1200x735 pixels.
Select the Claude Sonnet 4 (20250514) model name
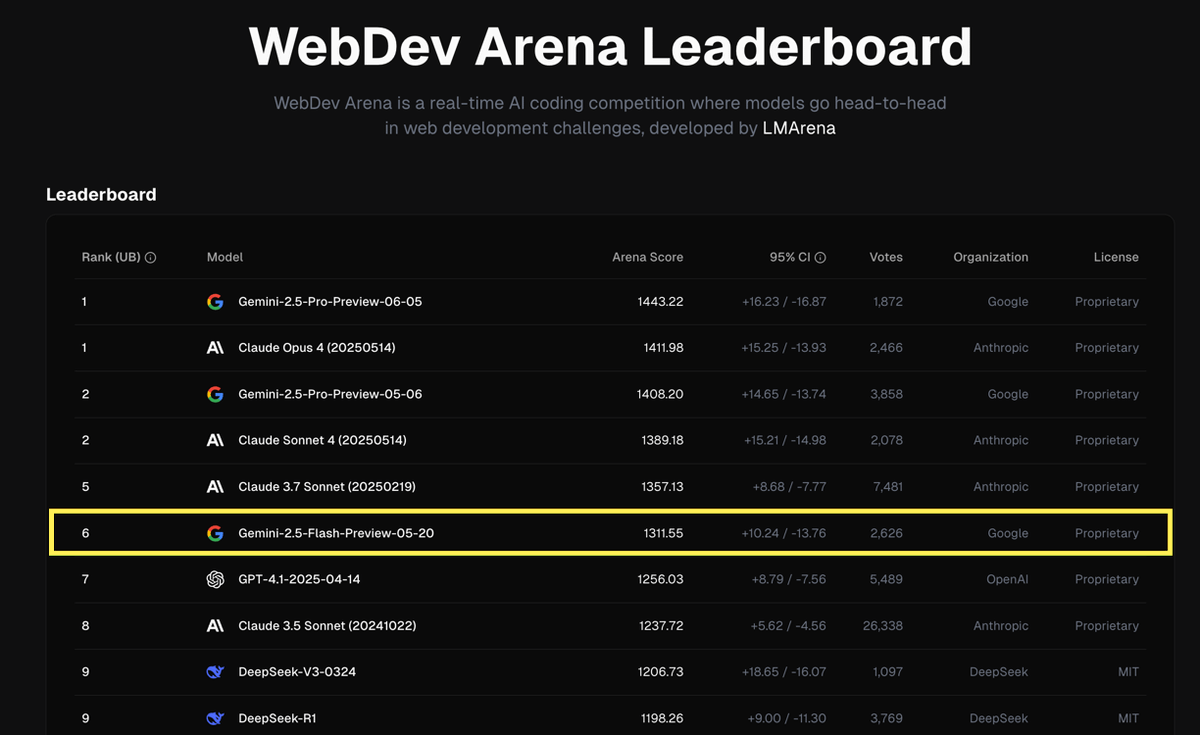point(322,440)
